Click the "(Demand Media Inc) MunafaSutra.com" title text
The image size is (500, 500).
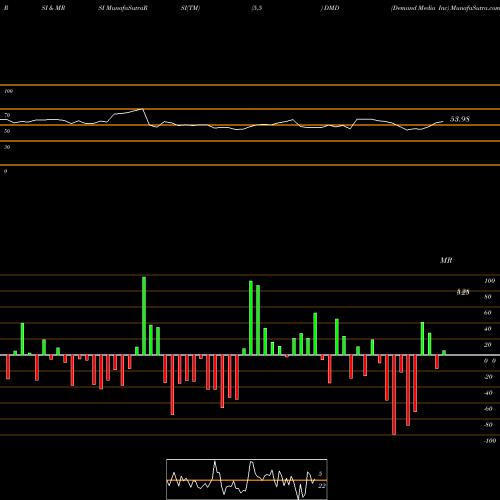[445, 8]
